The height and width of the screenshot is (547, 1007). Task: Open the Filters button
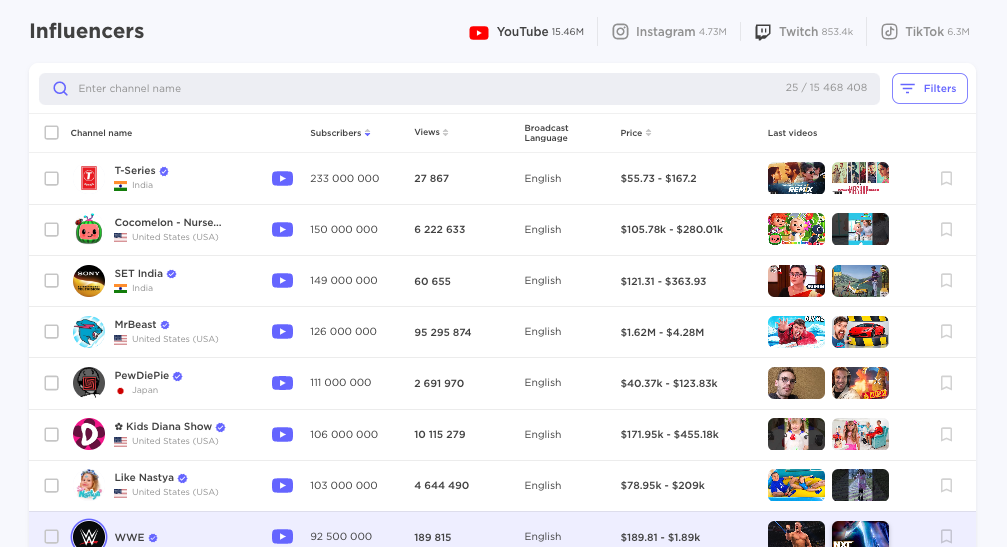(x=929, y=89)
